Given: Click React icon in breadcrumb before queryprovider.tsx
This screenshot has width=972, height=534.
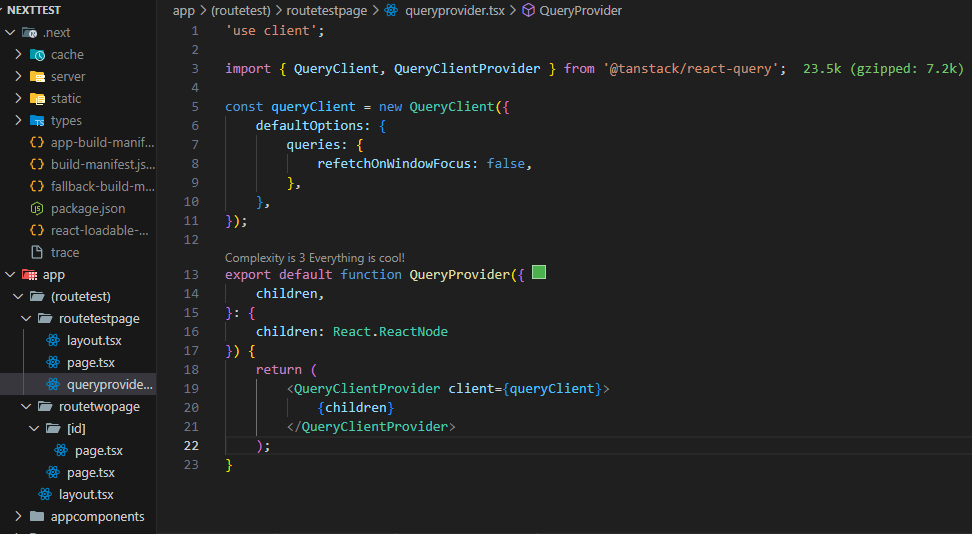Looking at the screenshot, I should point(391,11).
